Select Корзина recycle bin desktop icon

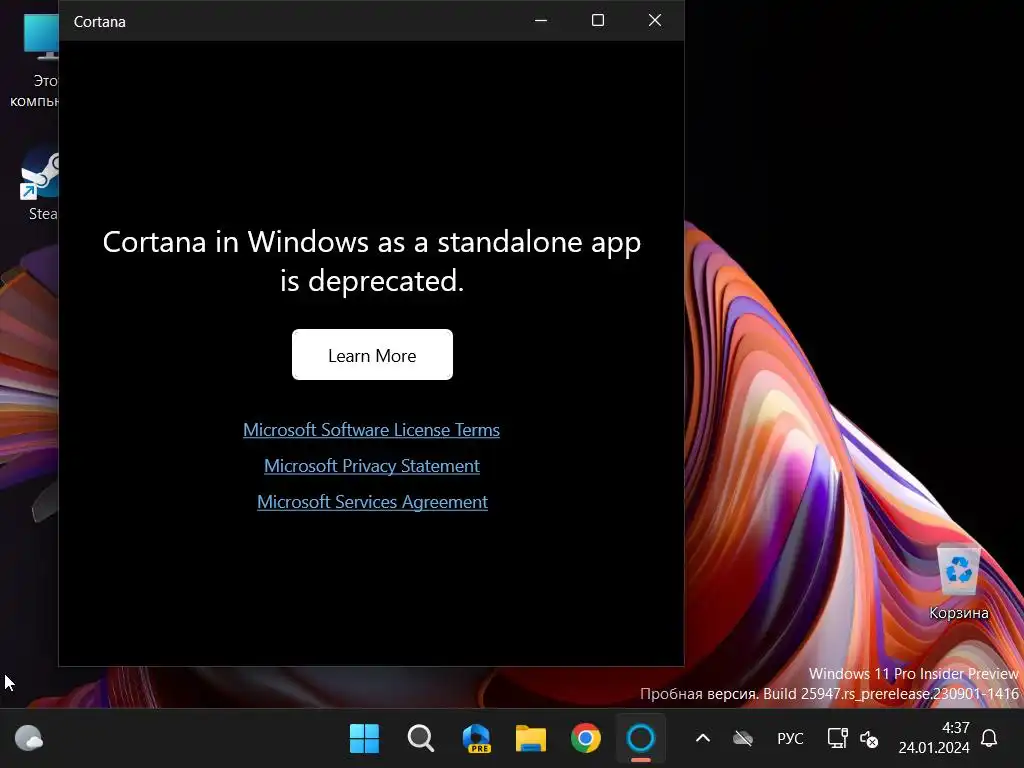(959, 581)
